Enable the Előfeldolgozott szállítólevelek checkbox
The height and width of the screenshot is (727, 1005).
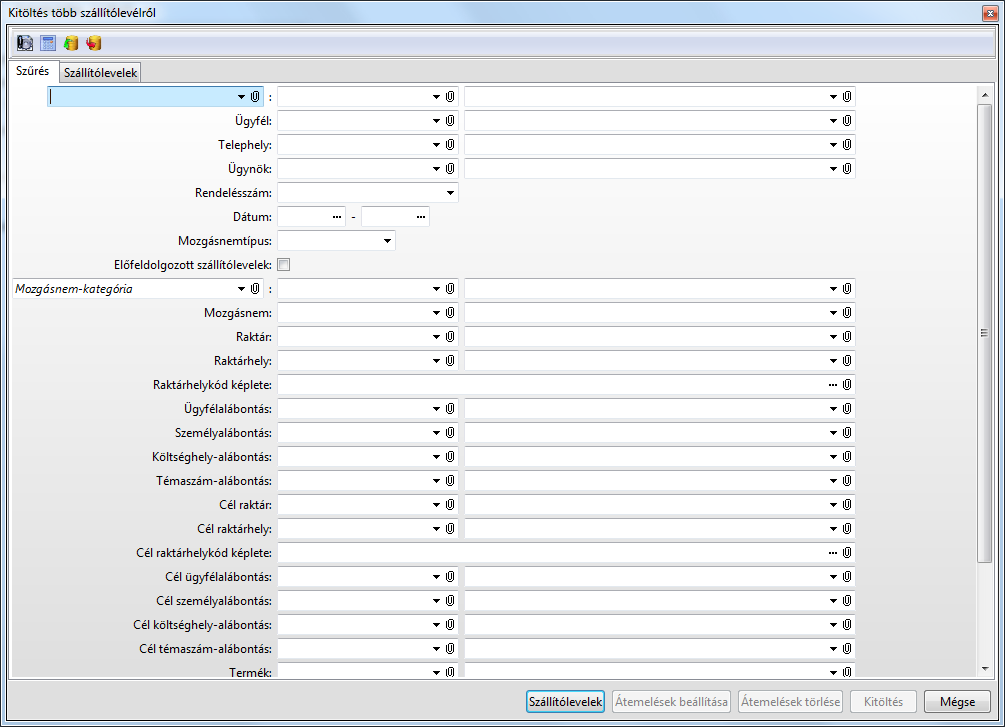(284, 265)
